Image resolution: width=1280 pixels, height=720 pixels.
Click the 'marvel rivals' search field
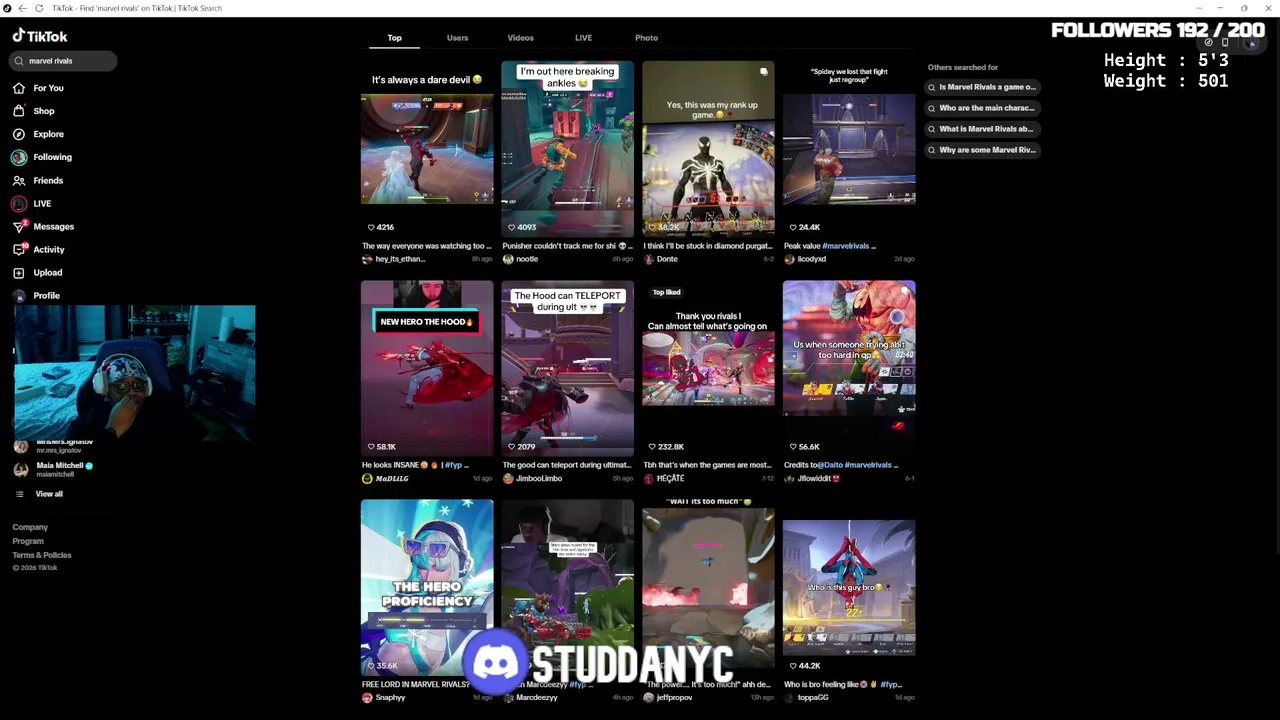coord(64,61)
